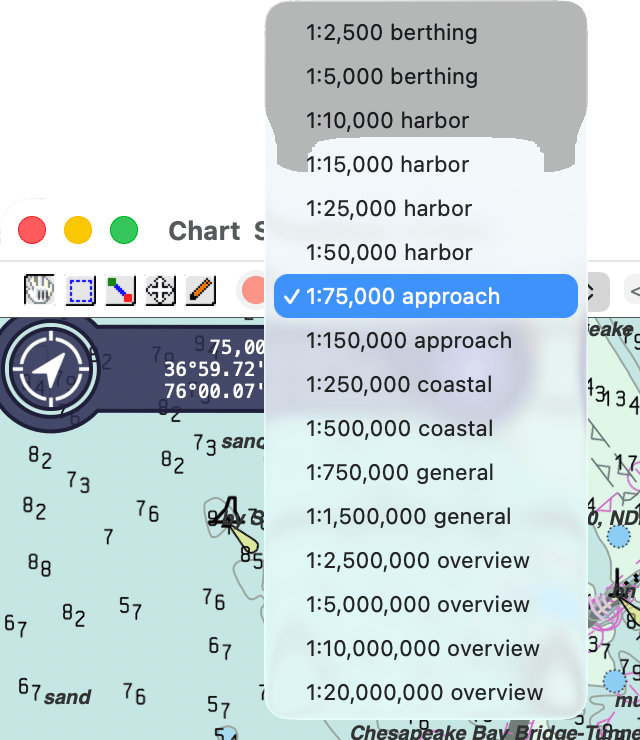Choose 1:5,000,000 overview scale
This screenshot has height=740, width=640.
click(x=426, y=604)
